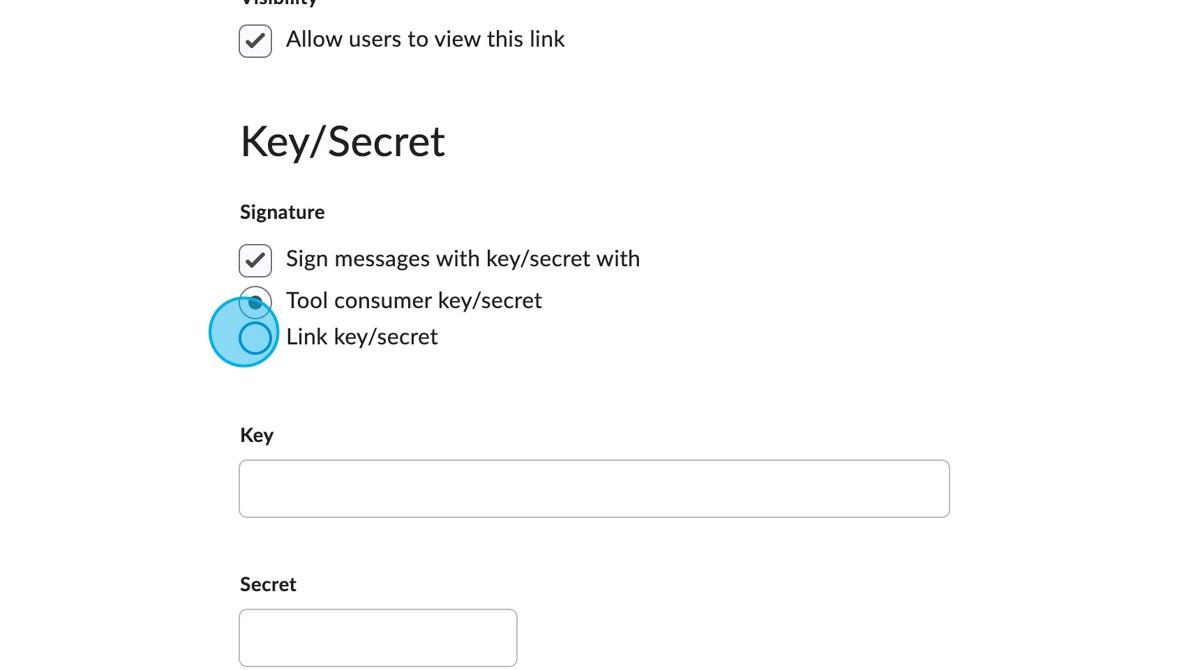Click the Secret field label
Image resolution: width=1200 pixels, height=670 pixels.
(x=267, y=584)
